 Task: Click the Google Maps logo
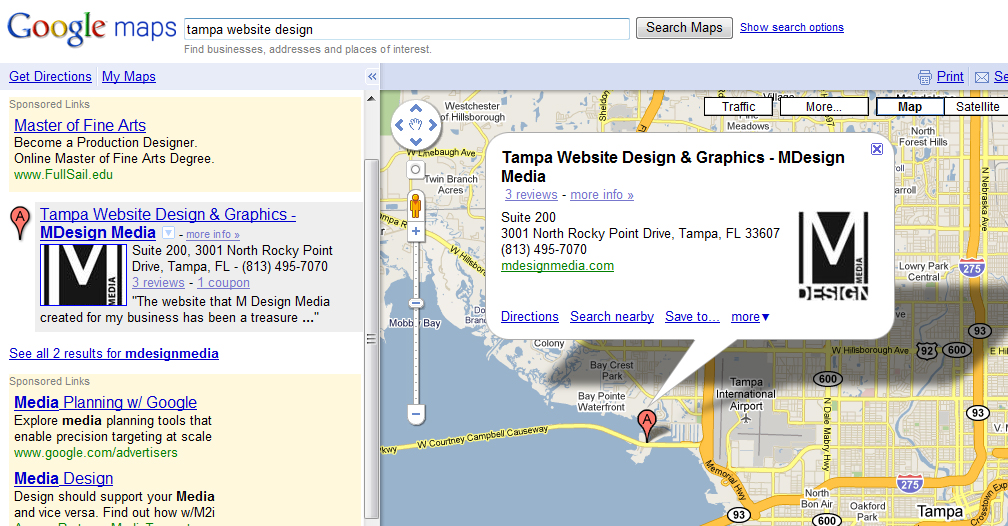(91, 30)
